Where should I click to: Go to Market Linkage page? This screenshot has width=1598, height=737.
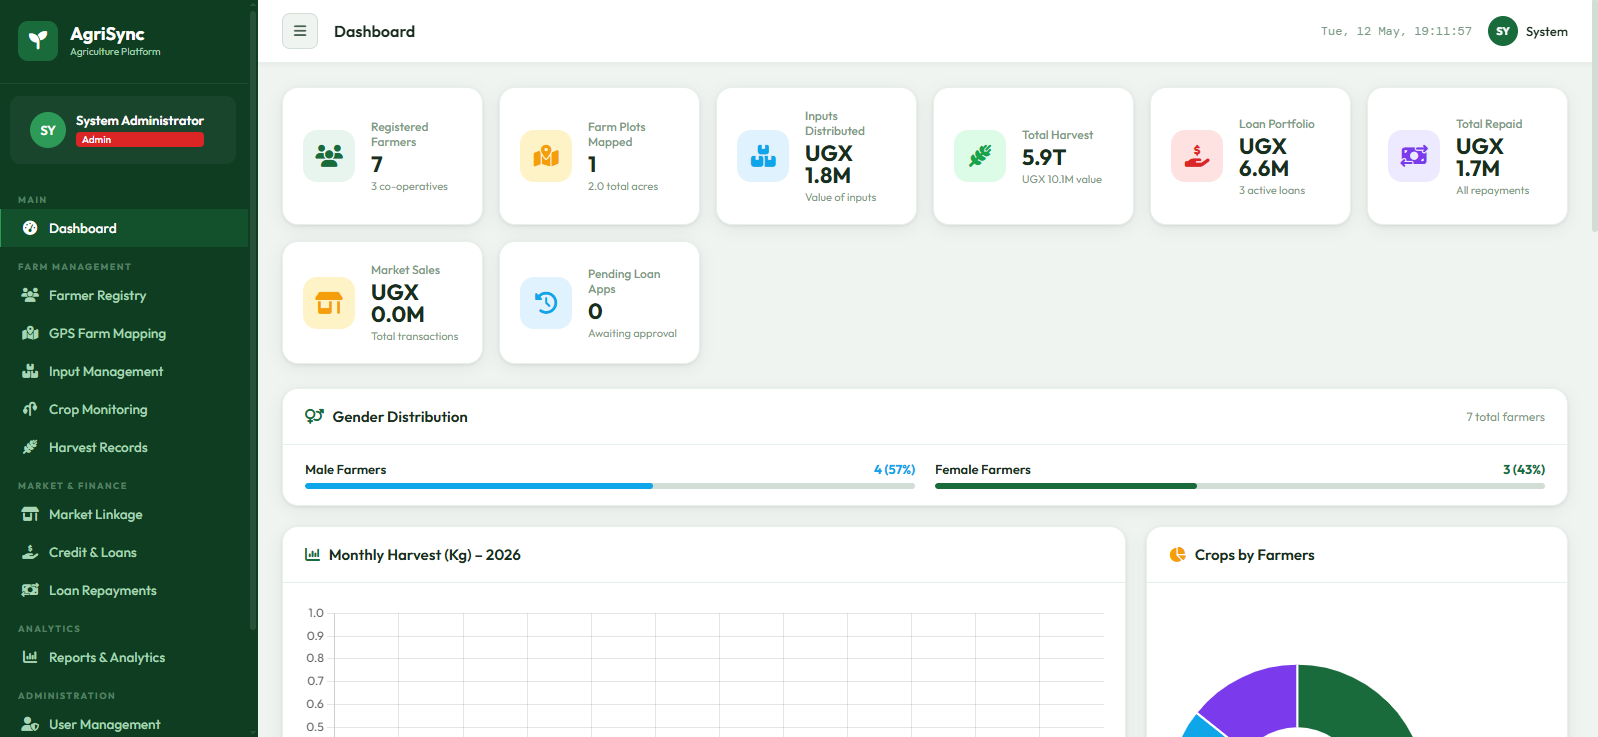click(x=124, y=514)
